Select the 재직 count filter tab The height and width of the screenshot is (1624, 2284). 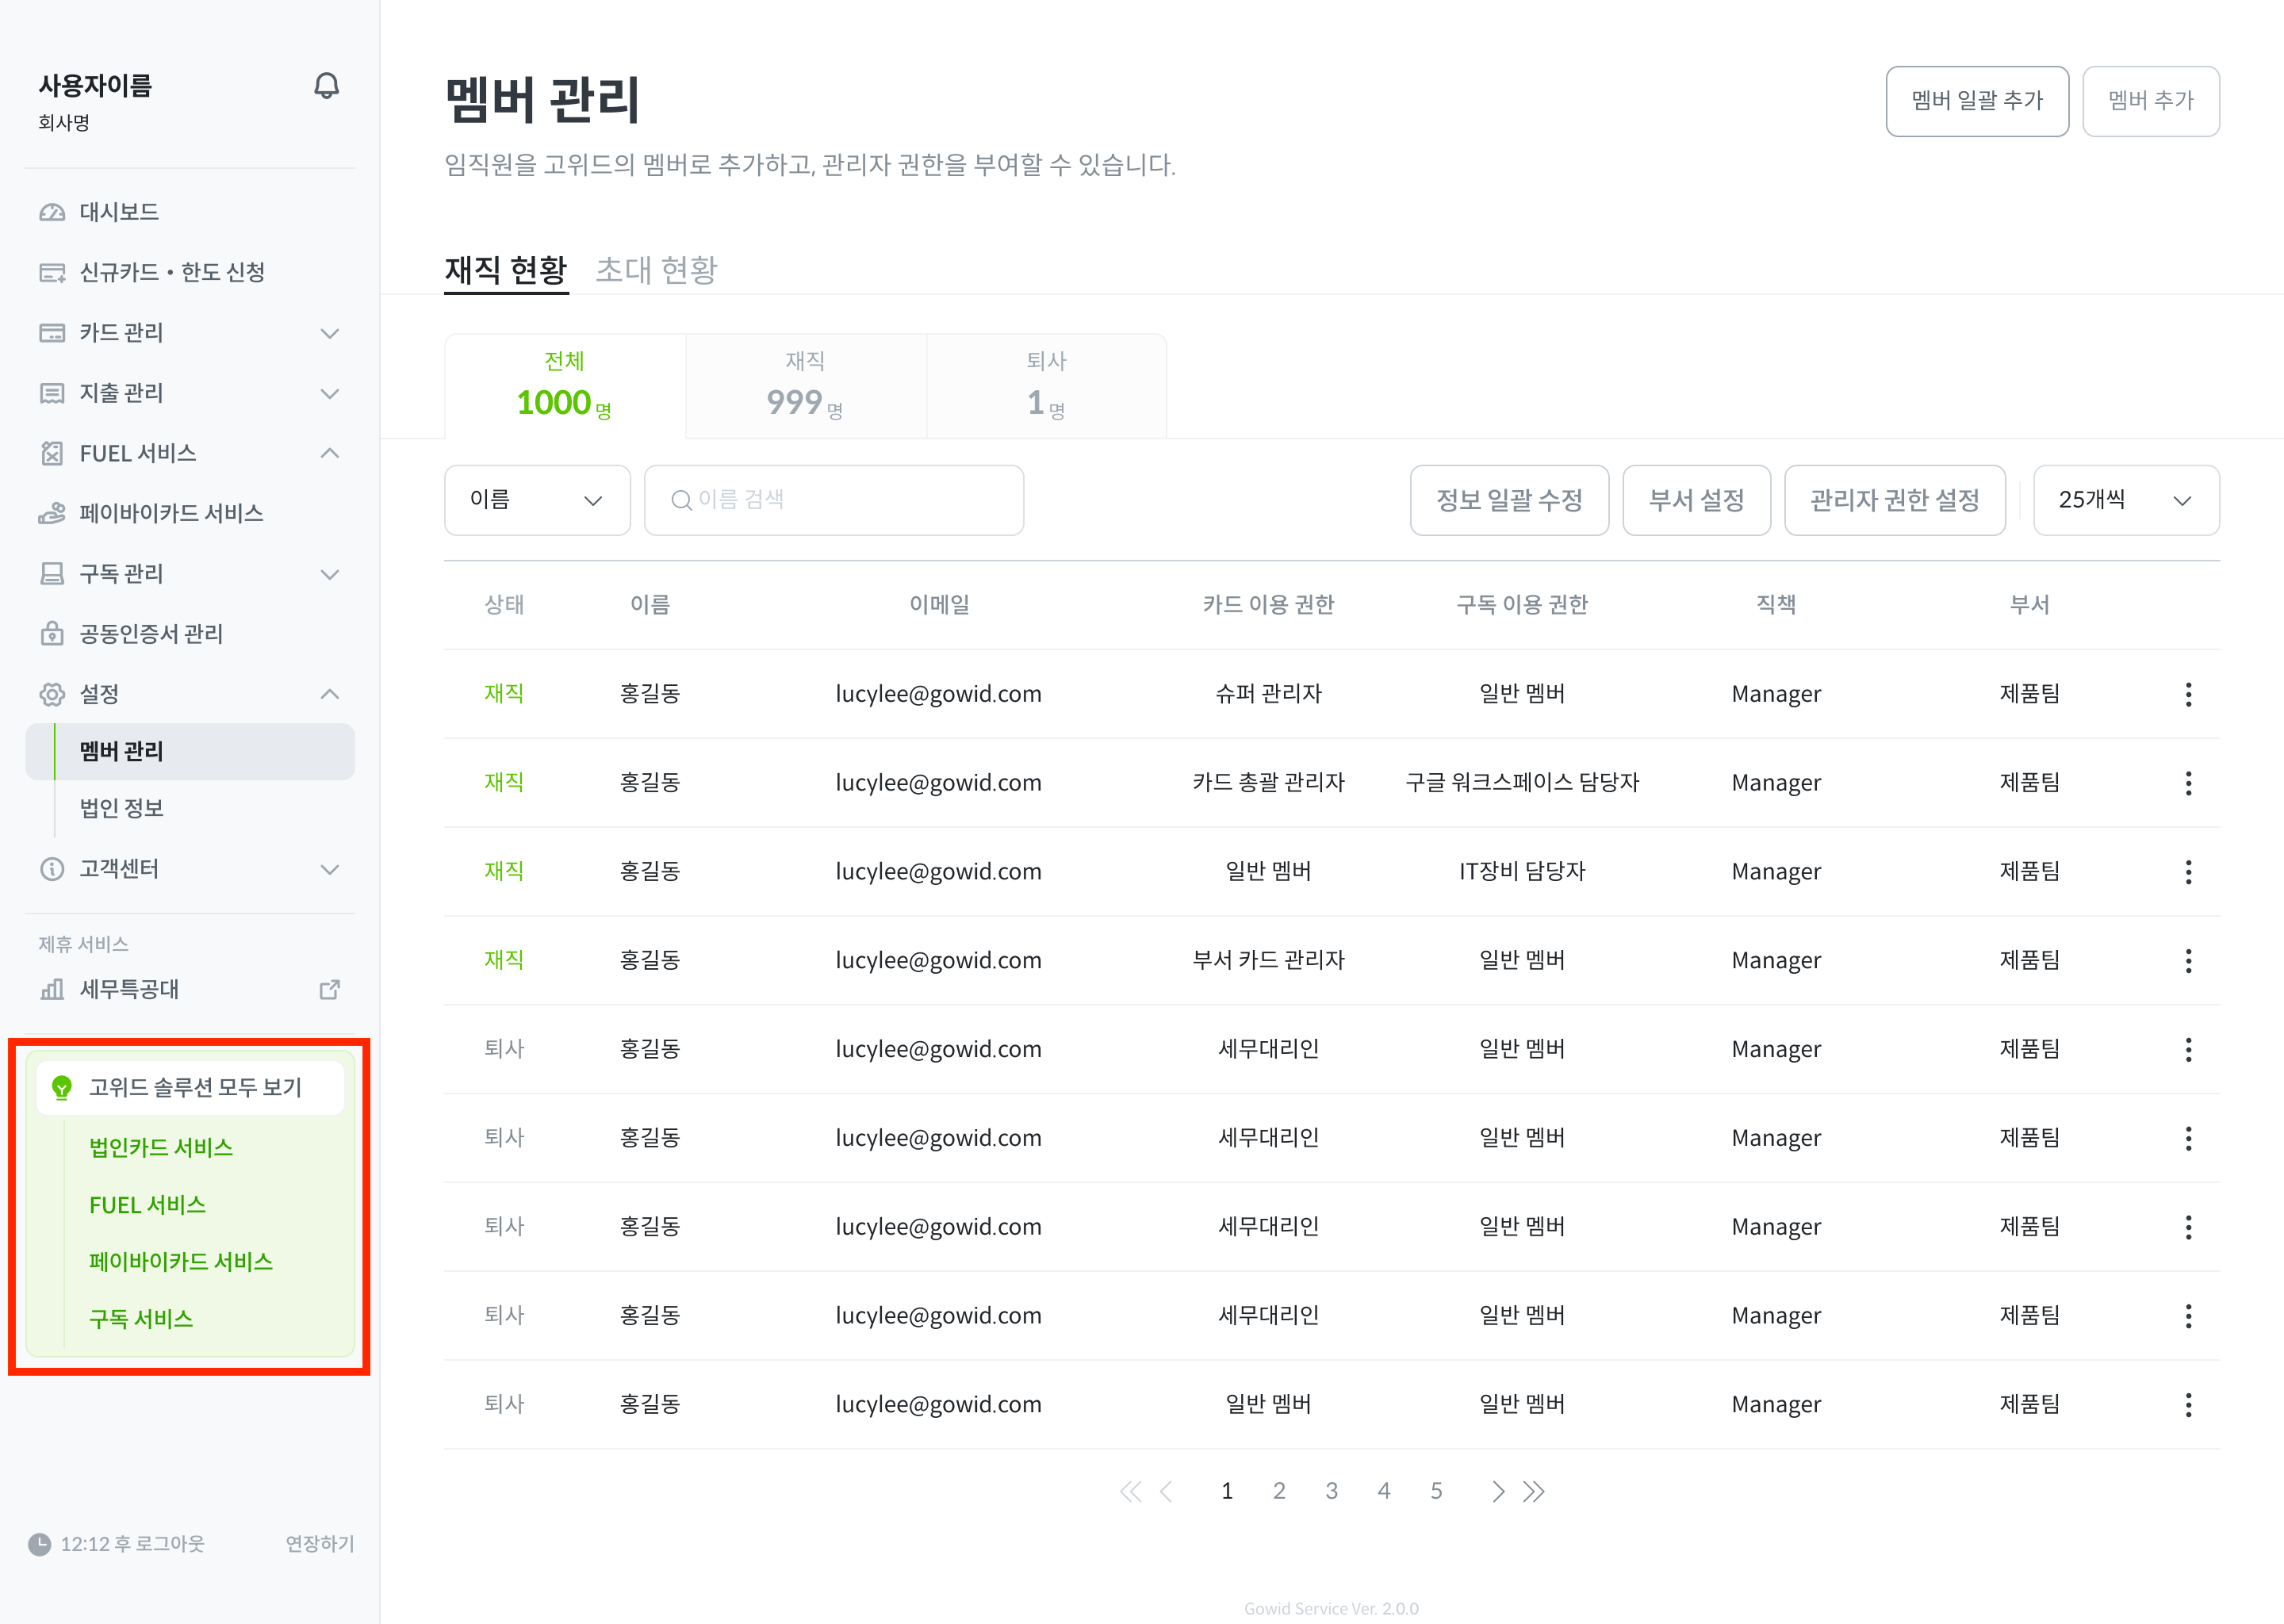point(805,386)
